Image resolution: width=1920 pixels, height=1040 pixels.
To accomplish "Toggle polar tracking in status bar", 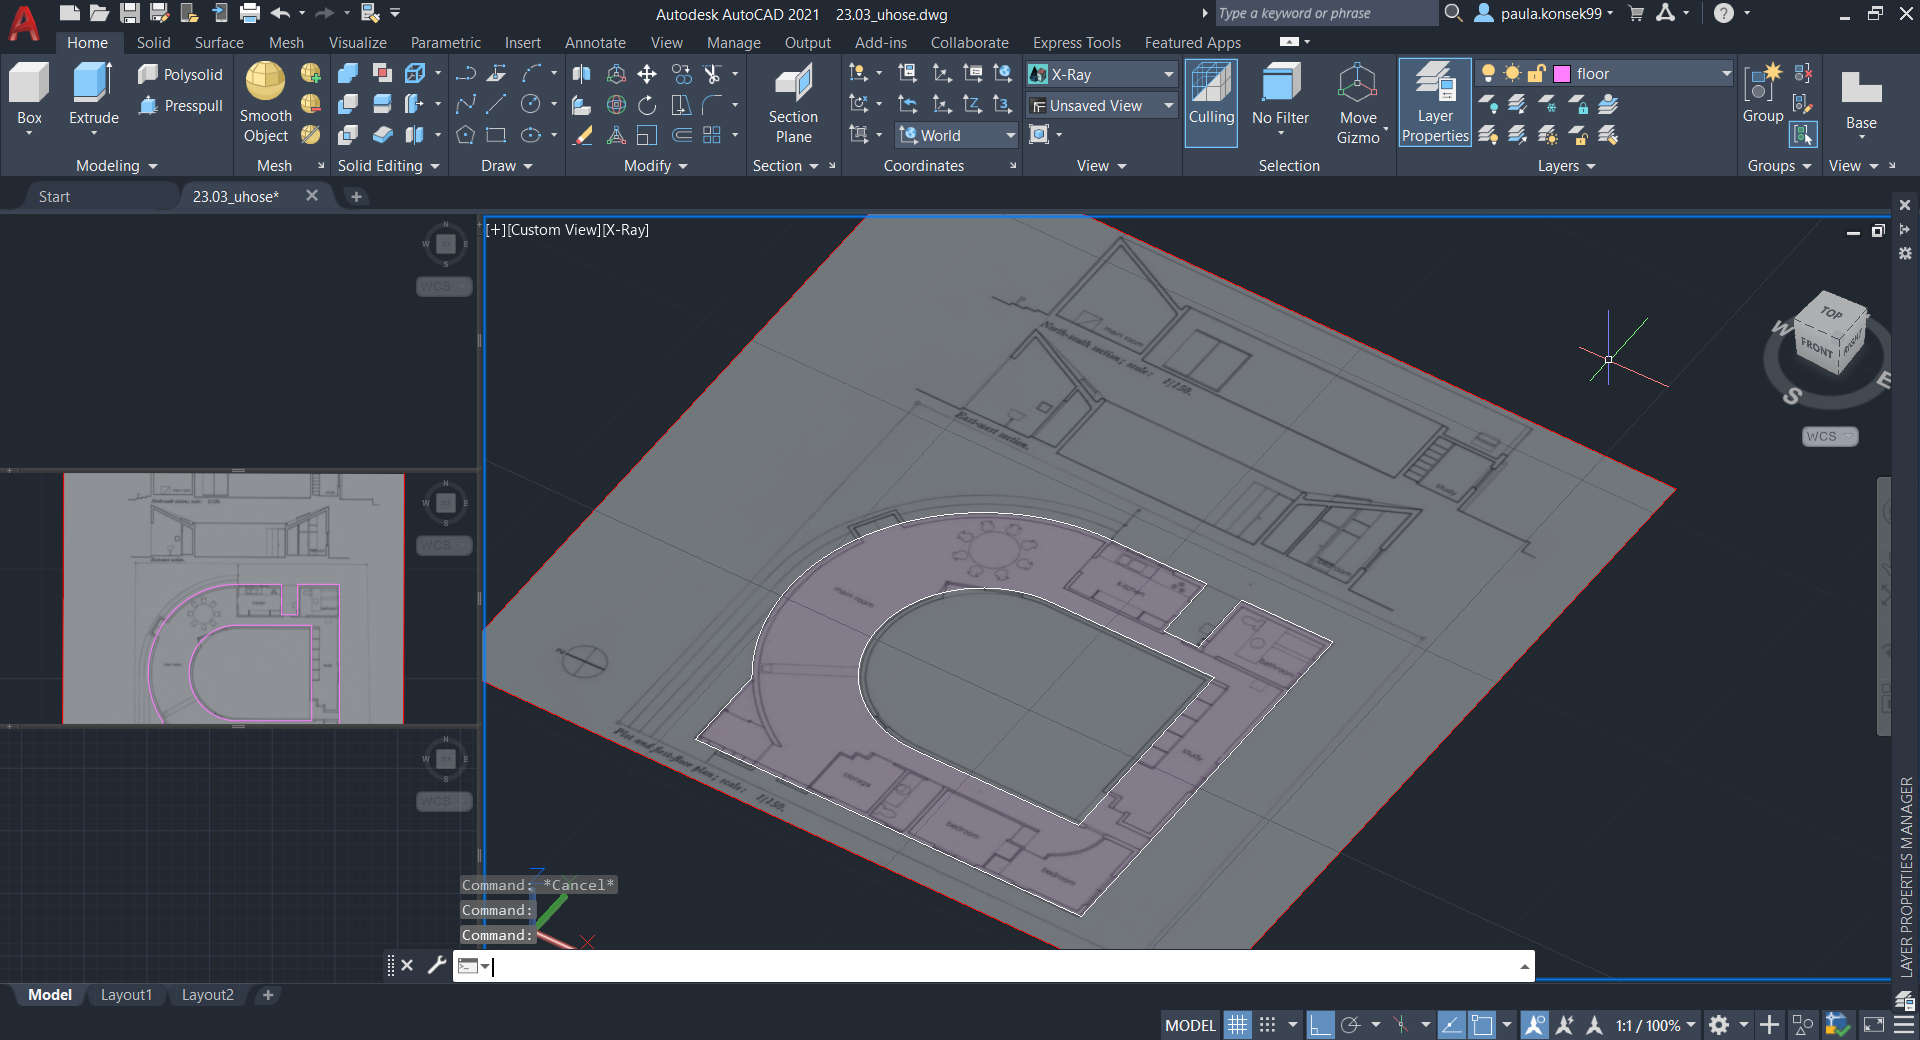I will (1351, 1025).
